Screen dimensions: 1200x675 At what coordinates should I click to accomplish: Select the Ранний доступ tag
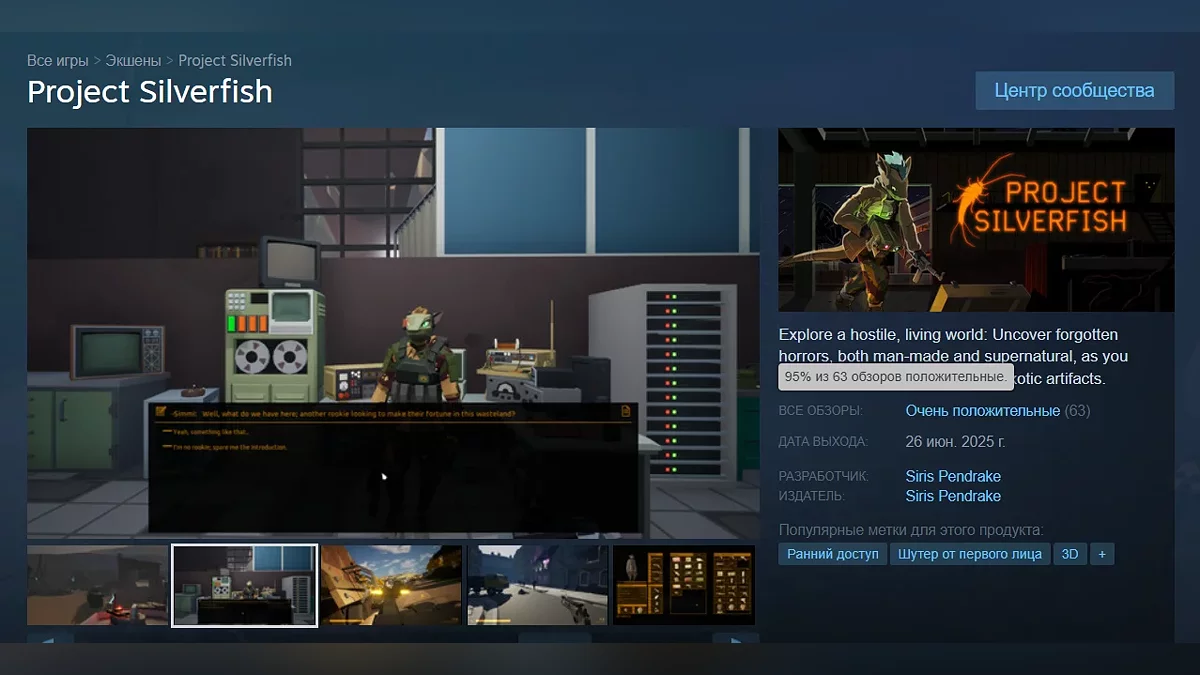click(x=832, y=554)
